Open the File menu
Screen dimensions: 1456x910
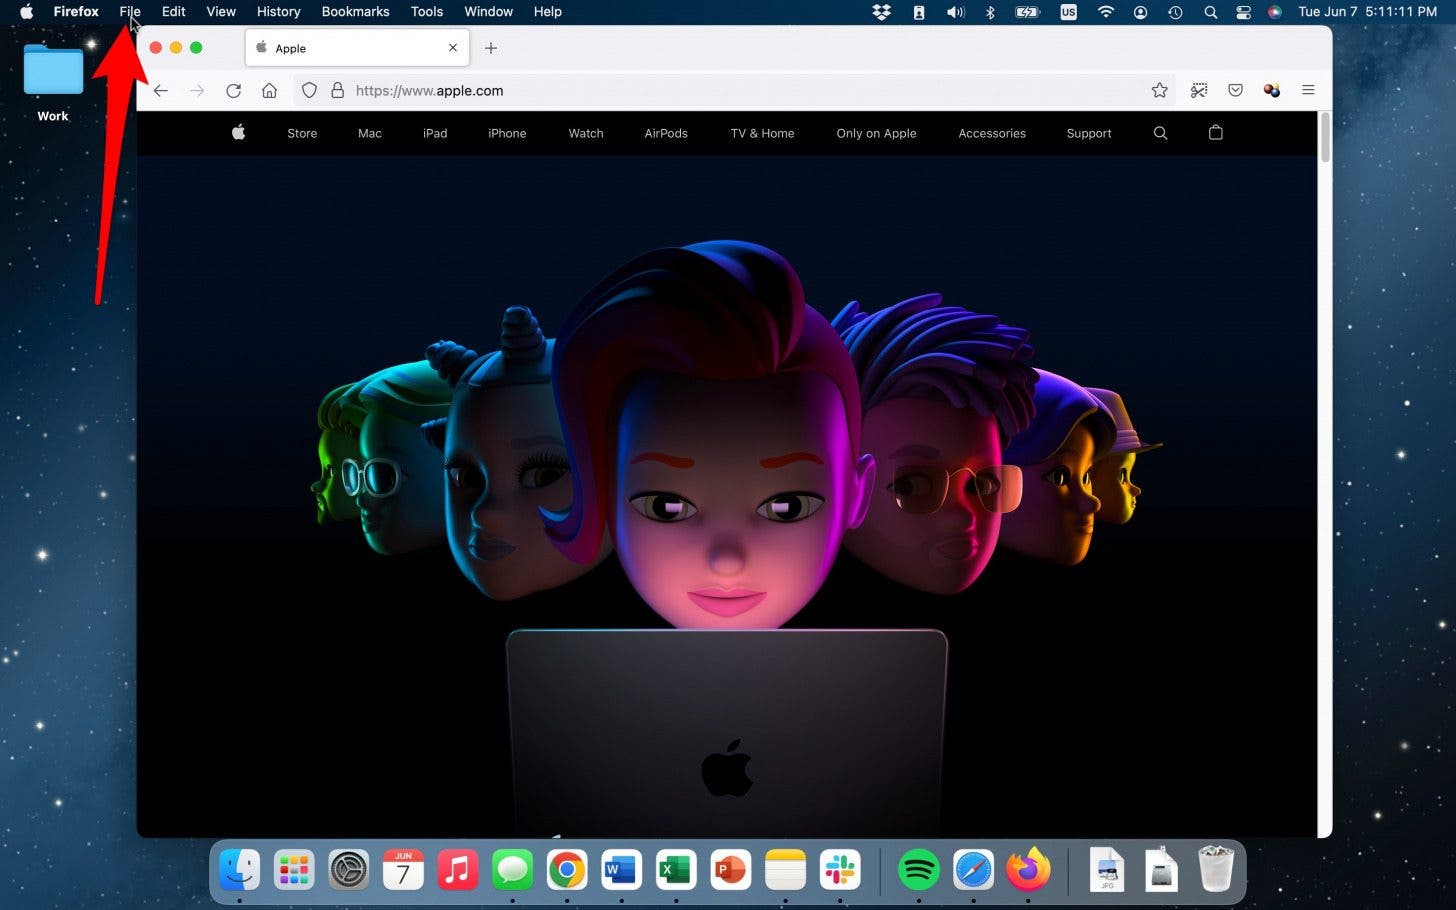coord(130,12)
